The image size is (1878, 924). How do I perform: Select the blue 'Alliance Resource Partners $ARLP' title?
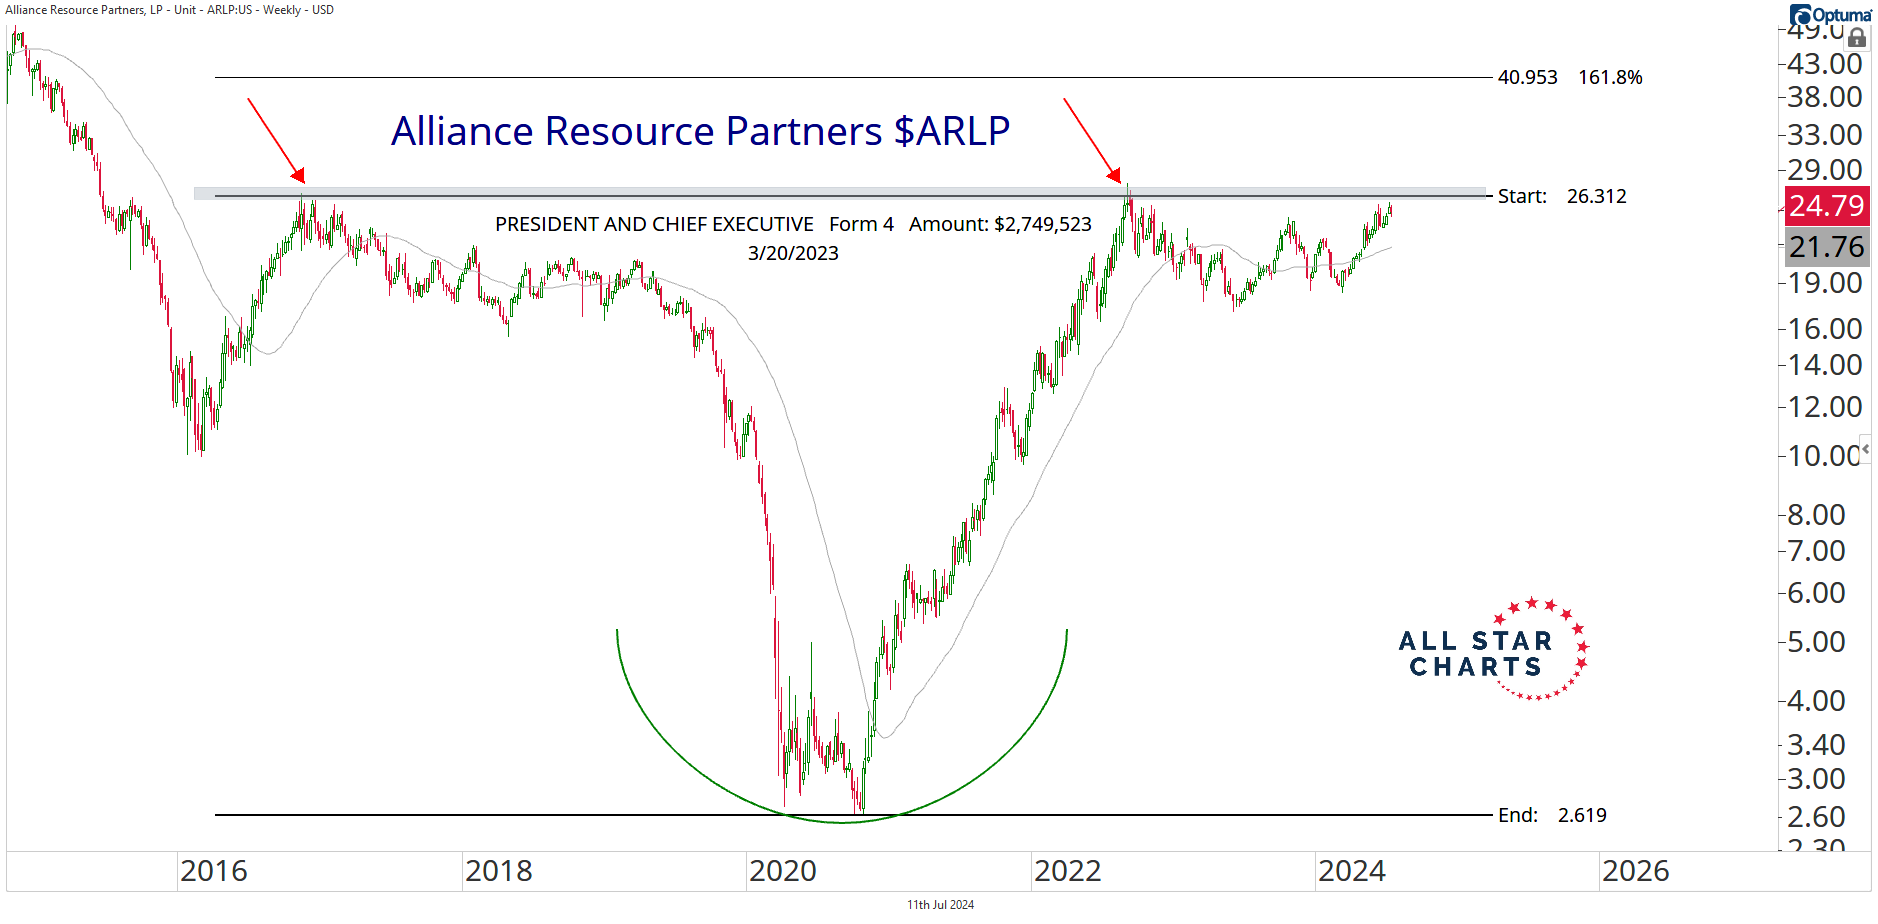pos(700,131)
